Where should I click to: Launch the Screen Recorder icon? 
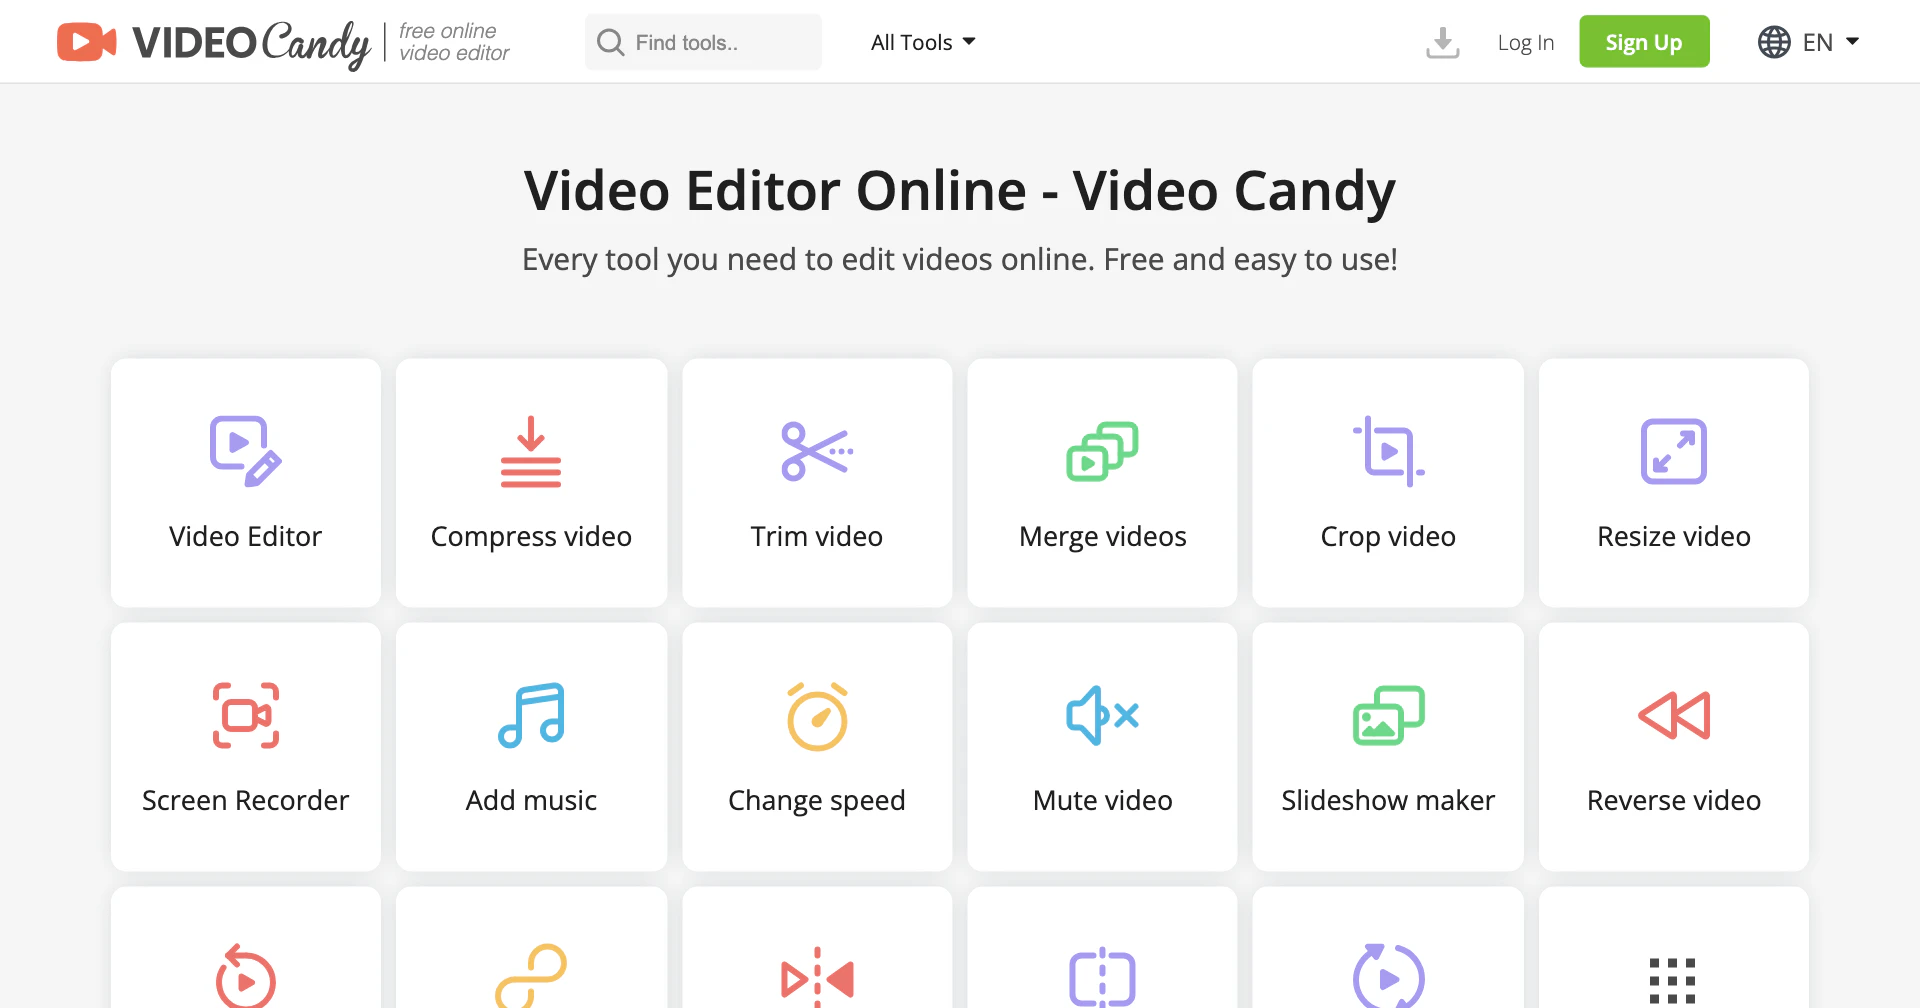245,715
